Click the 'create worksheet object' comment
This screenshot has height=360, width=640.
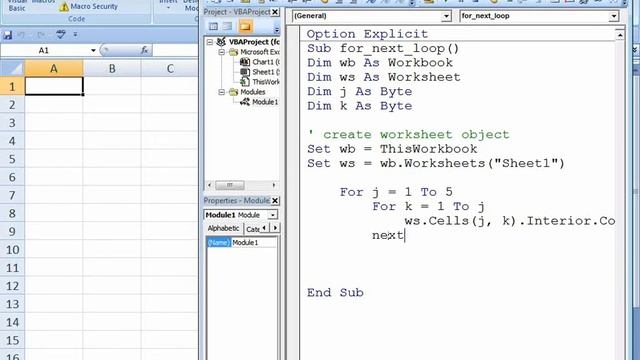[x=408, y=135]
